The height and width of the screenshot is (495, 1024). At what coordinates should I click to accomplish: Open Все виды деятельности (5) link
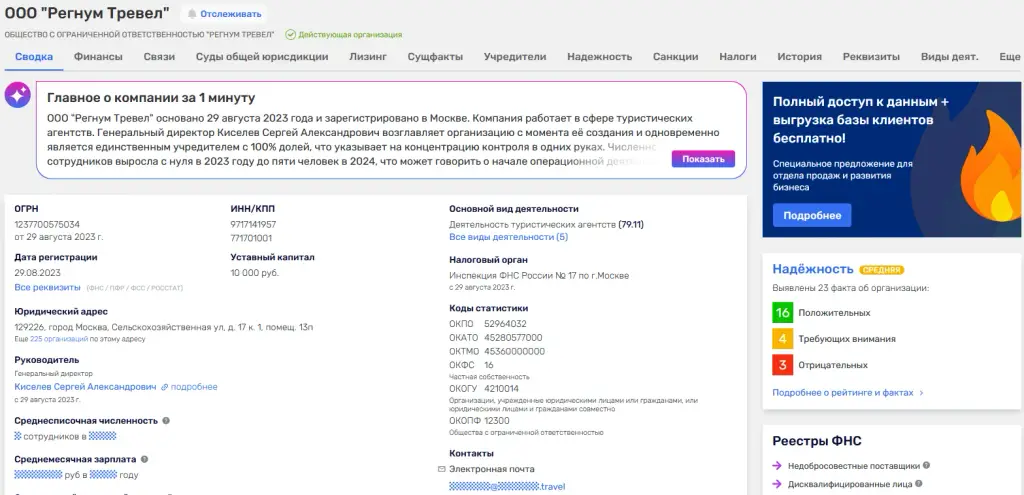(509, 237)
